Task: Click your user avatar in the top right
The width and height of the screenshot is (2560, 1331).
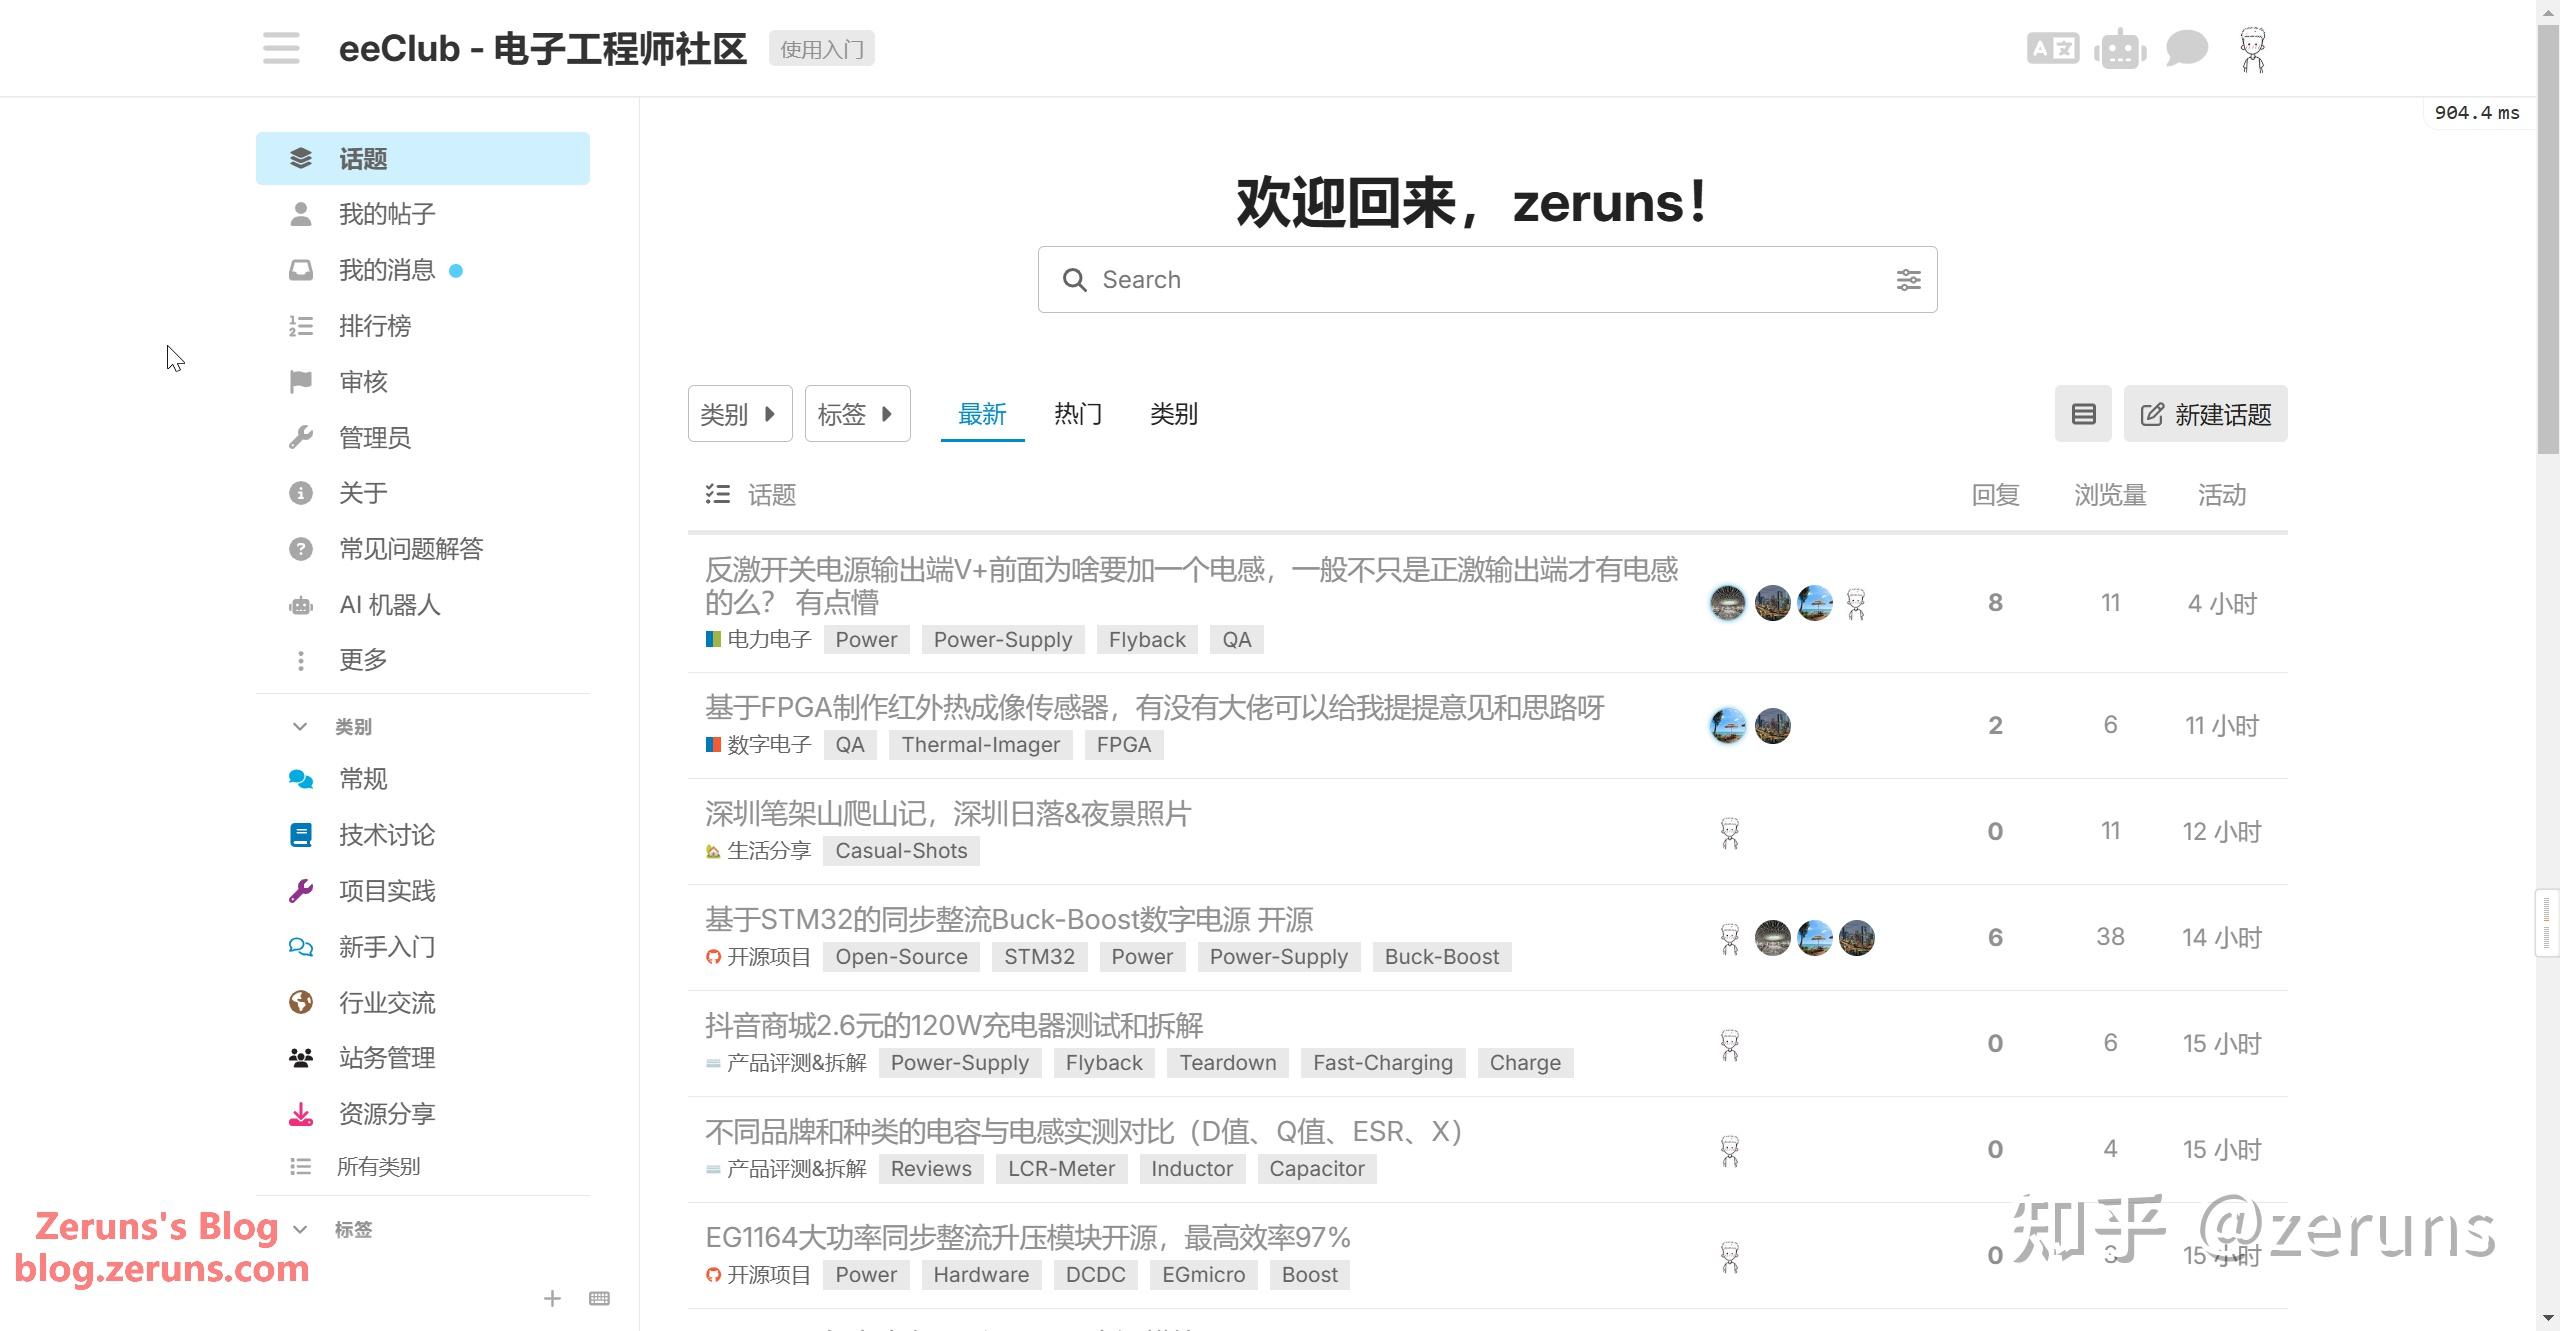Action: point(2252,48)
